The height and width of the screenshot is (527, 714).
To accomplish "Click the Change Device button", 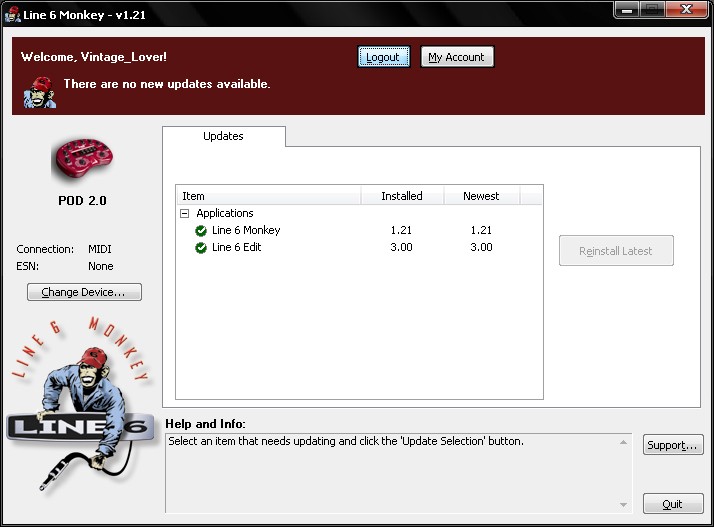I will coord(84,292).
